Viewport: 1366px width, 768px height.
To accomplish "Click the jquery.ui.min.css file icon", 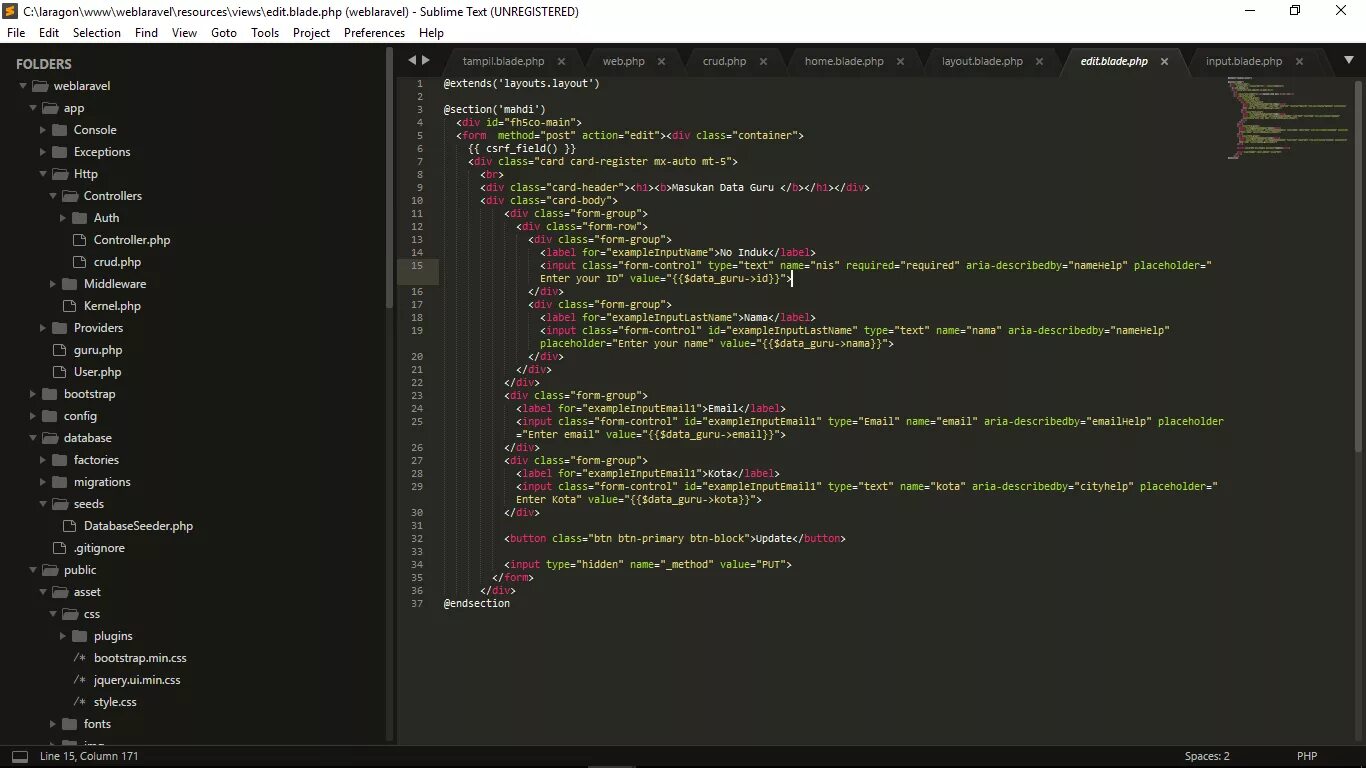I will tap(80, 680).
